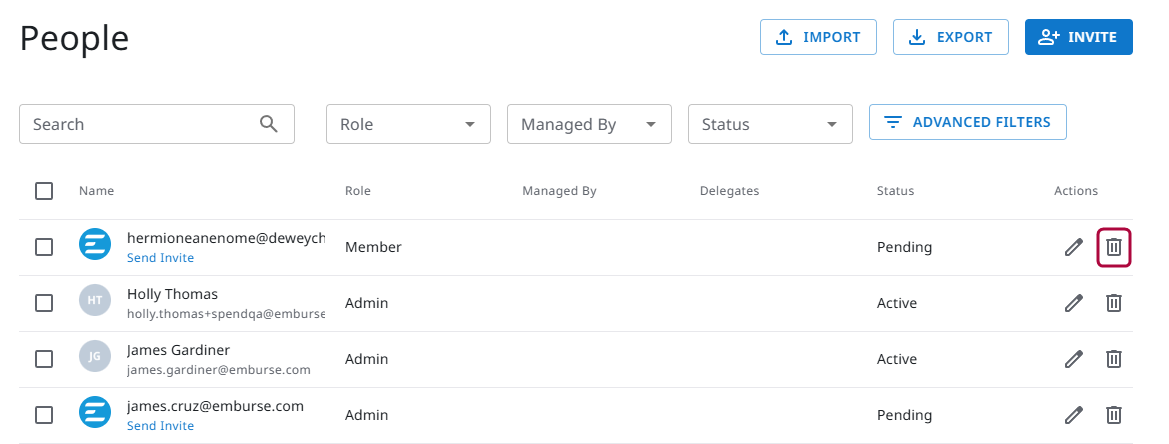Open the Role filter dropdown
1169x444 pixels.
[408, 124]
